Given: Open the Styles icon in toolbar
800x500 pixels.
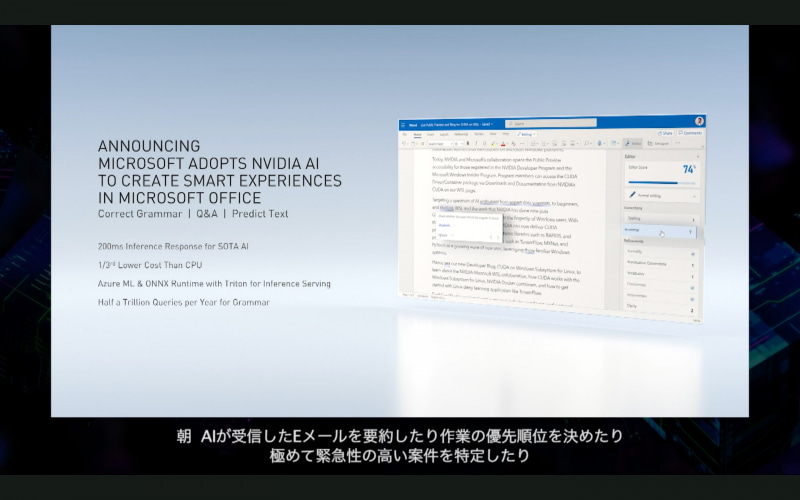Looking at the screenshot, I should point(613,143).
